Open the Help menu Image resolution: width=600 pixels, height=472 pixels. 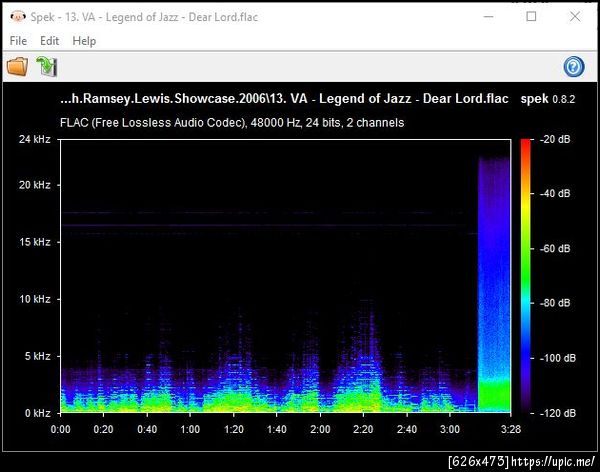84,41
